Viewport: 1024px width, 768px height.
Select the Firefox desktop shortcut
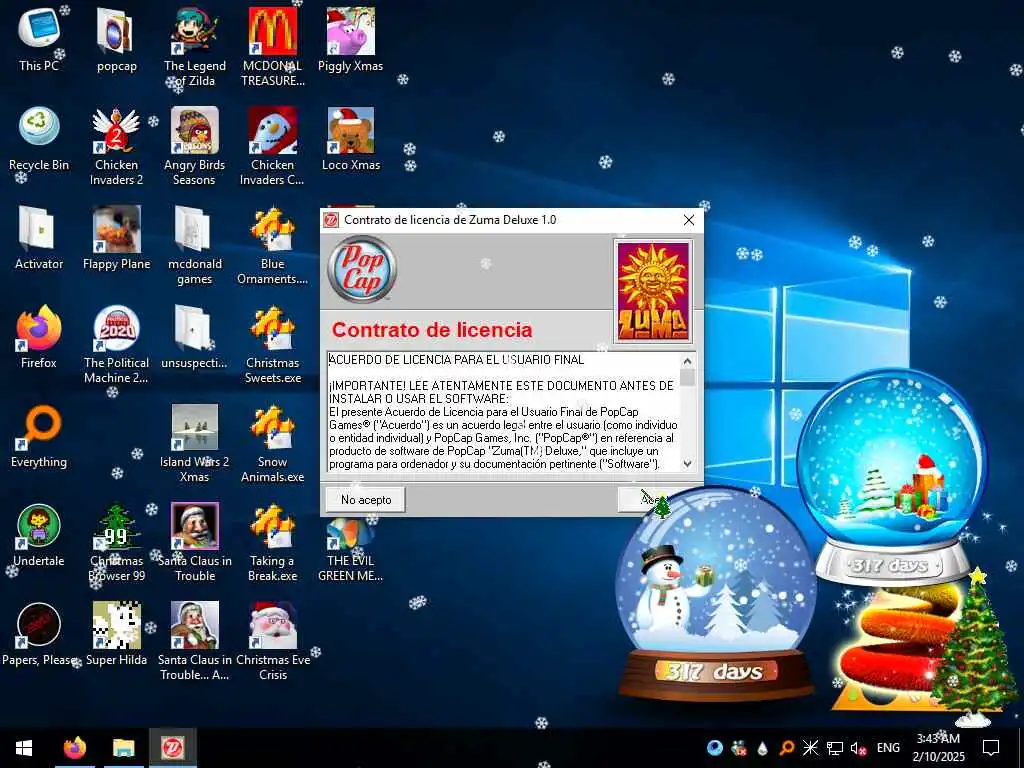tap(39, 337)
